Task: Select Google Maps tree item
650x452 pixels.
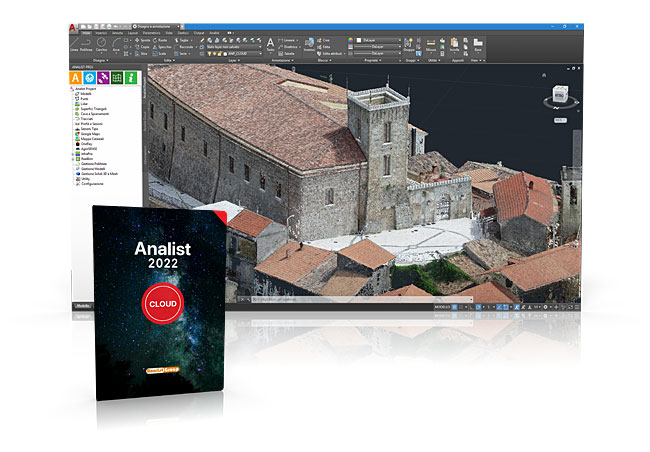Action: point(90,134)
